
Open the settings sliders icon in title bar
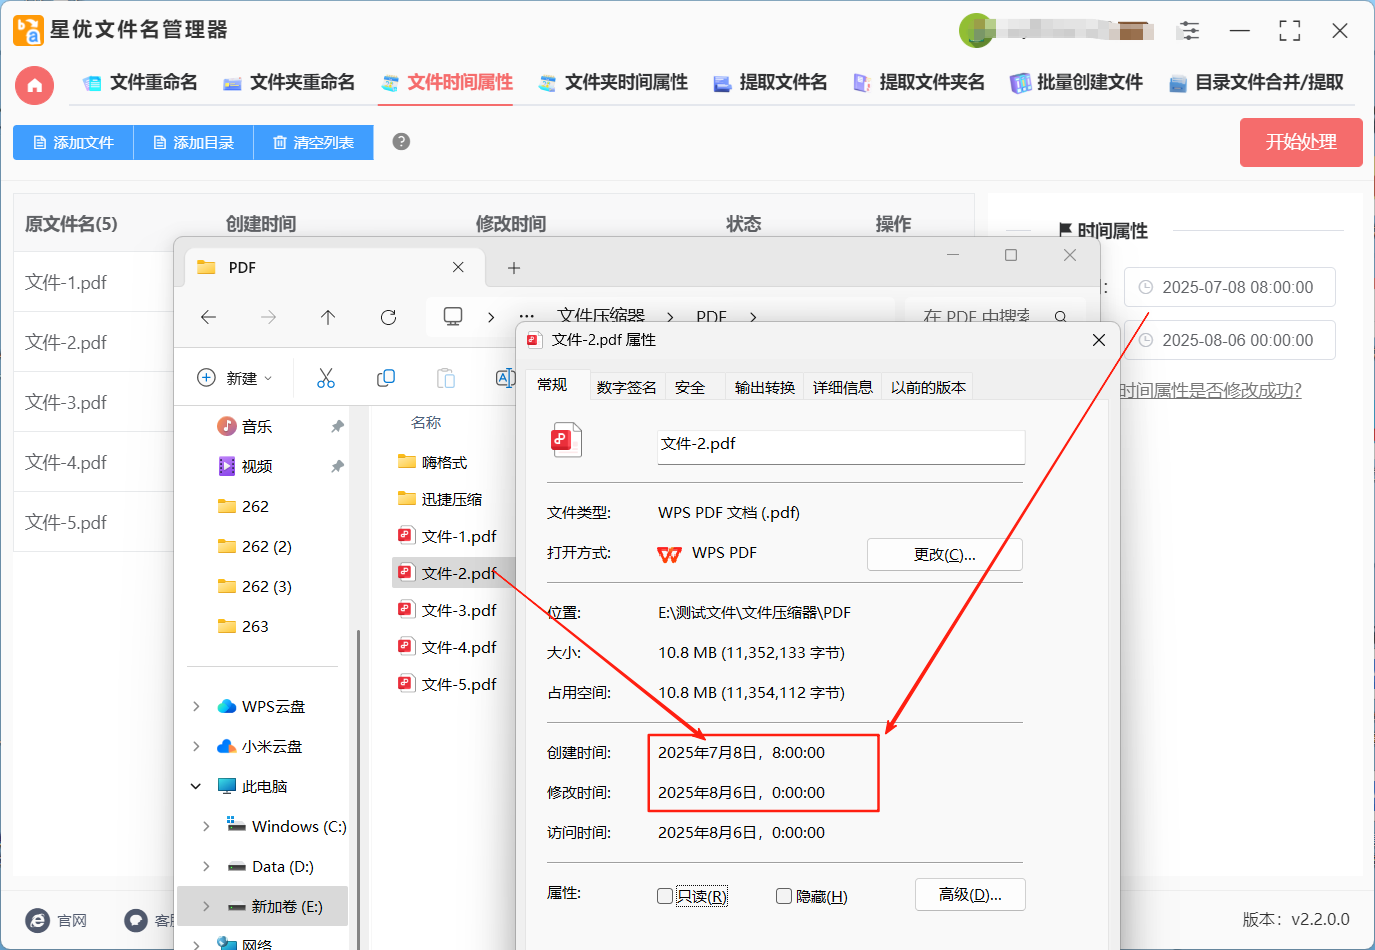pyautogui.click(x=1189, y=31)
